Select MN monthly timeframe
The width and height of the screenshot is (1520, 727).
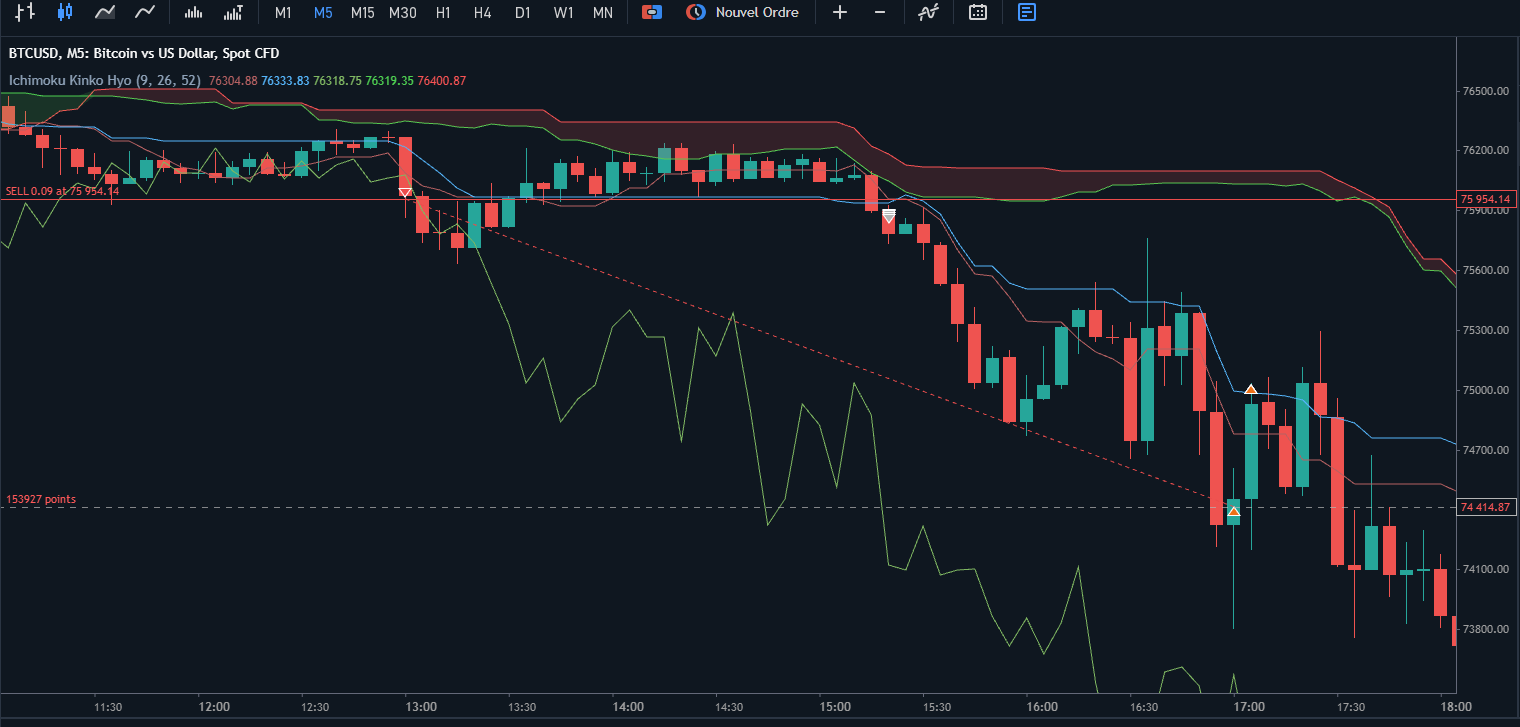[603, 13]
